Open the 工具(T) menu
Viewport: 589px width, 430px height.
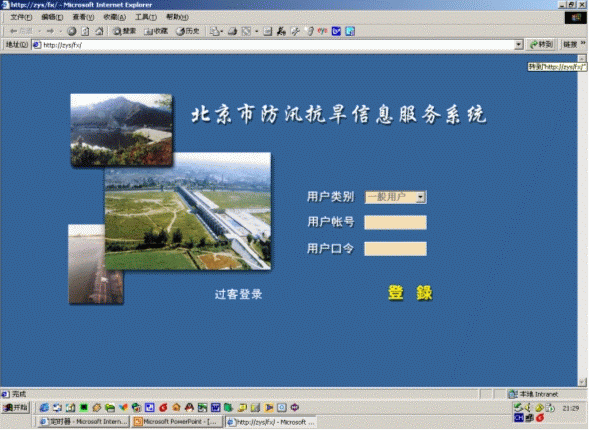(145, 17)
